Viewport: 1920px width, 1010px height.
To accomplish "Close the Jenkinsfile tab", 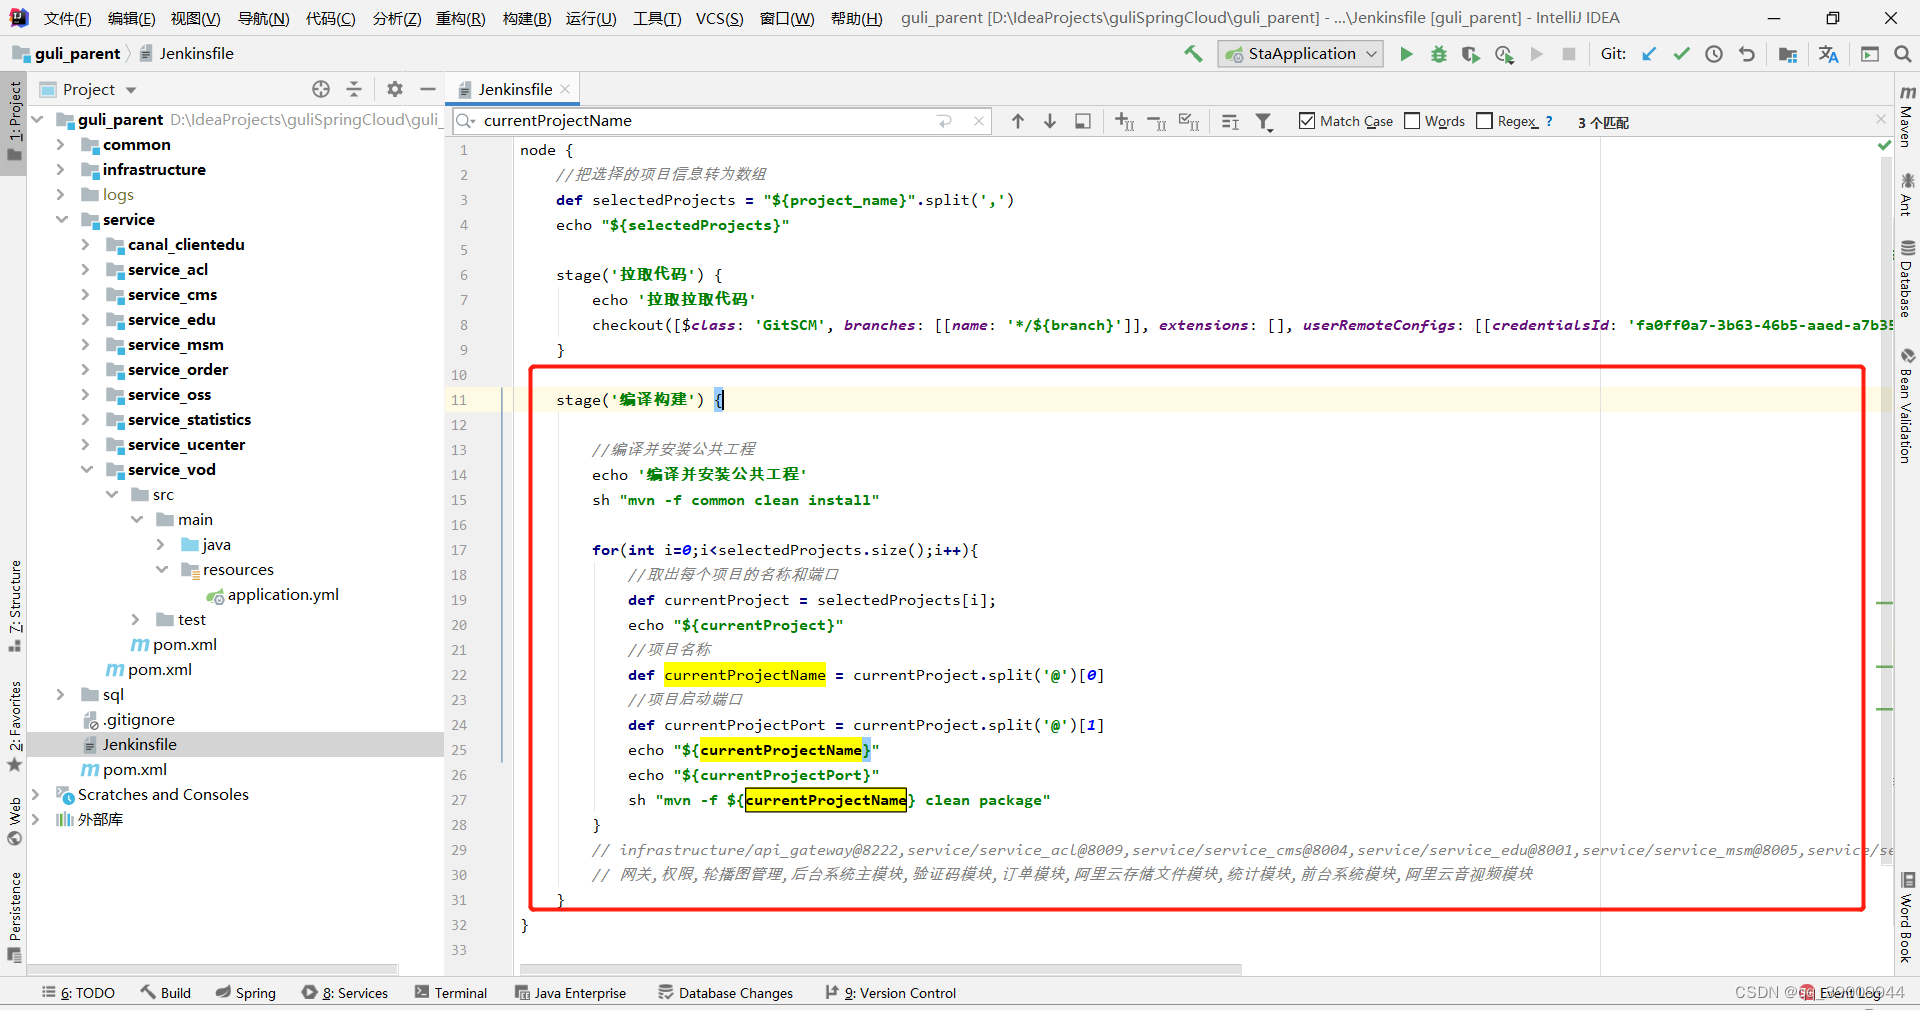I will click(565, 89).
